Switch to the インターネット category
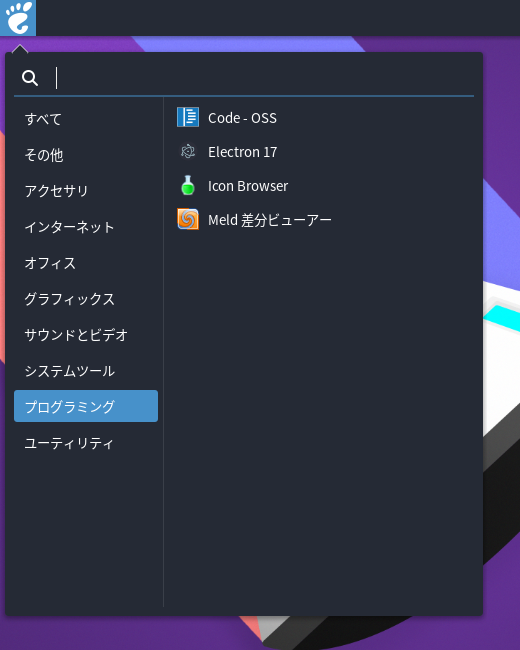 coord(86,227)
